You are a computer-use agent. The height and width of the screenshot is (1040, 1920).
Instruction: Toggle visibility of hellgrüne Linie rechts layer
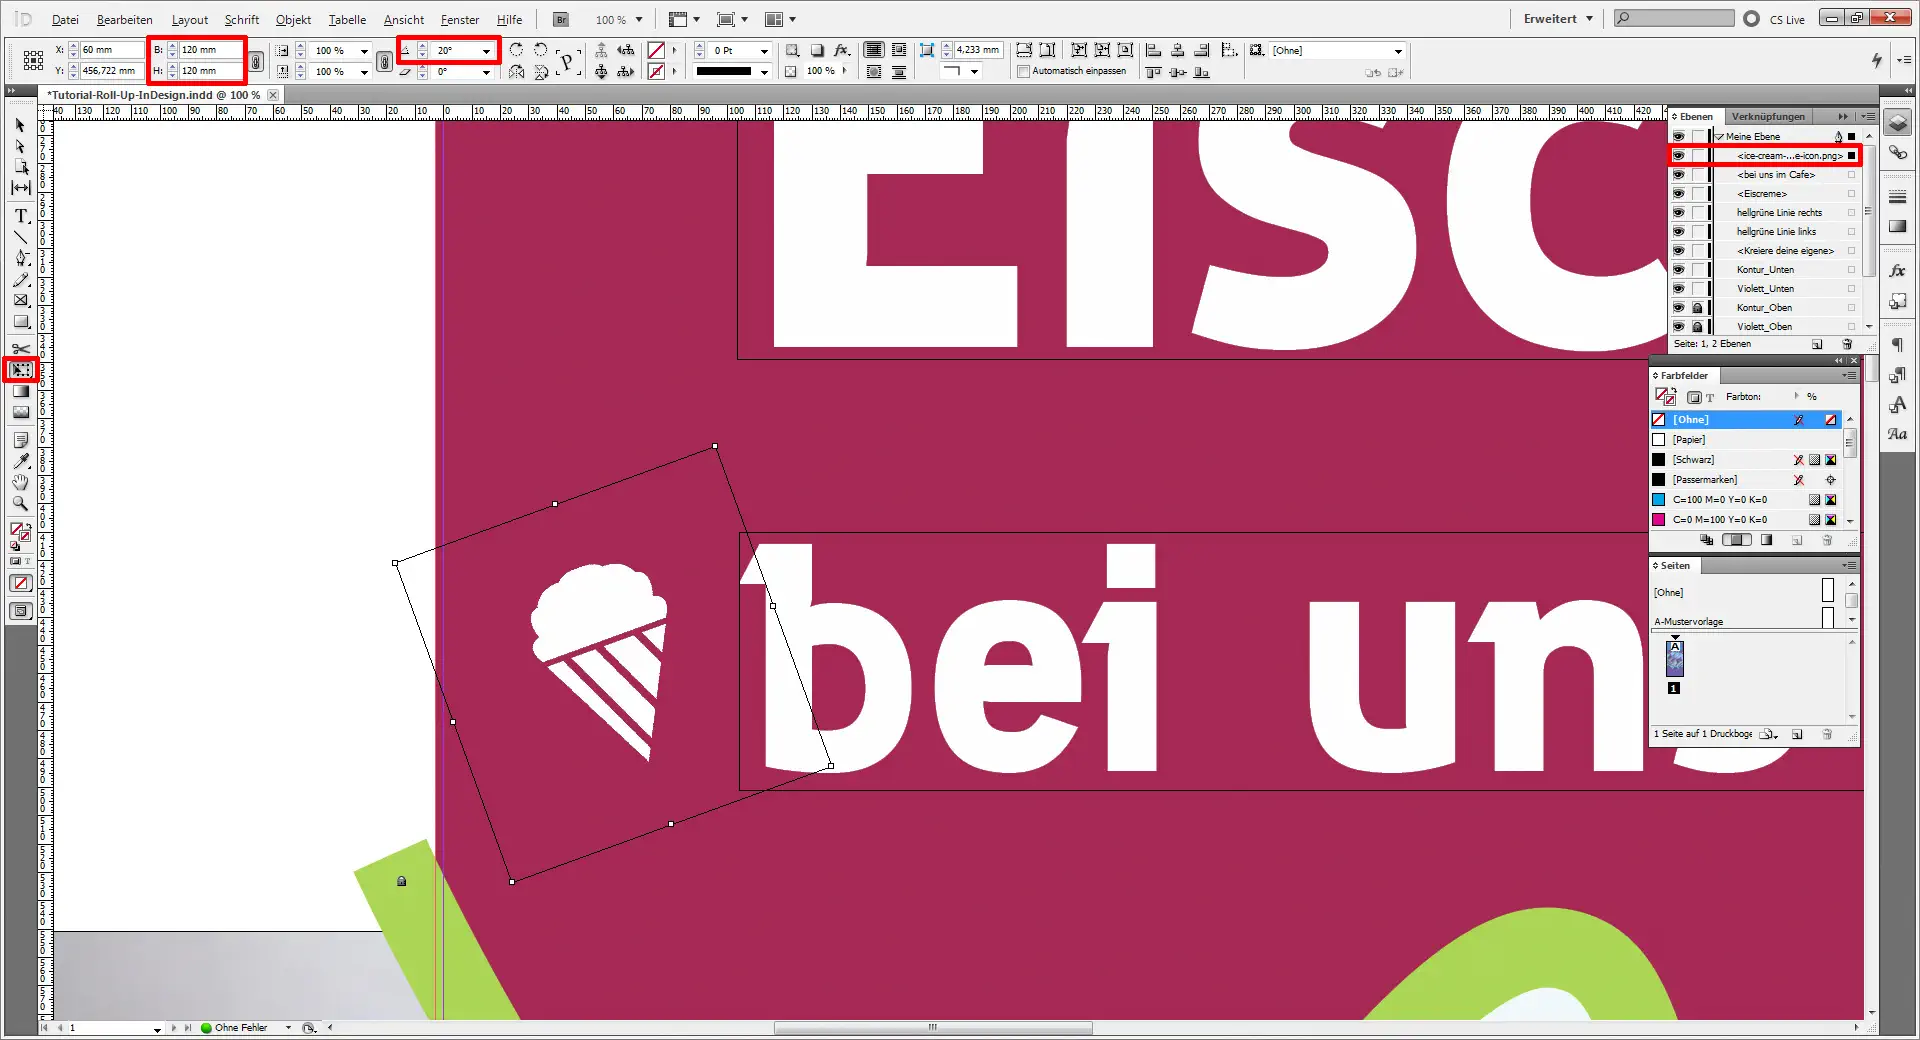(x=1679, y=212)
